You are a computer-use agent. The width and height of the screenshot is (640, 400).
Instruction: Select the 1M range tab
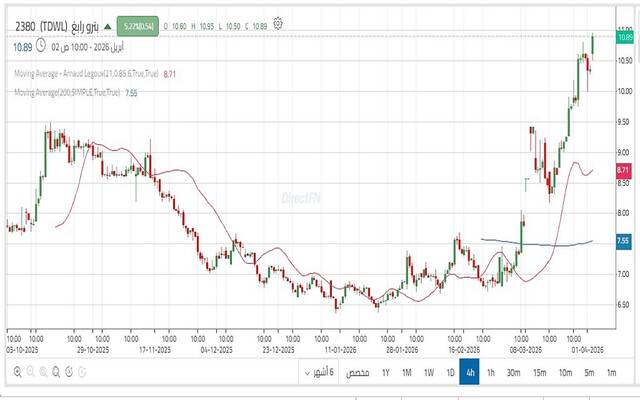[x=407, y=373]
